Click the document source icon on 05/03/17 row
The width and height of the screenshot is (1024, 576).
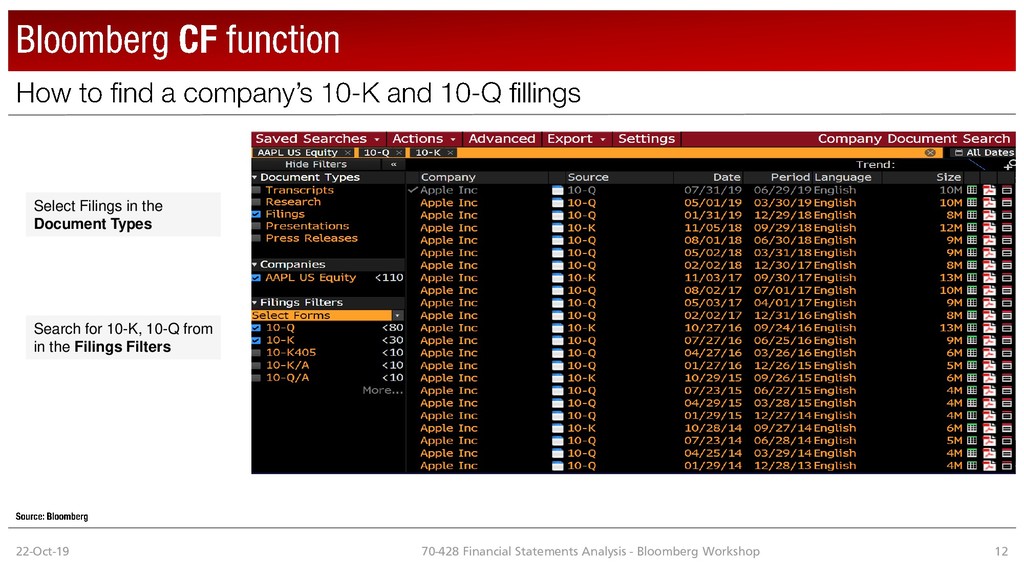click(557, 303)
